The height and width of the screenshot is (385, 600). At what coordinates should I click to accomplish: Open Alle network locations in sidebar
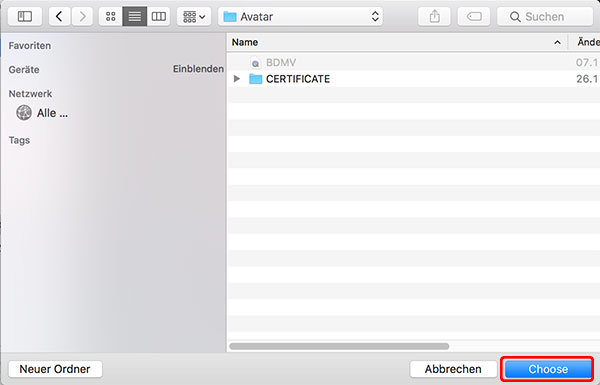tap(52, 113)
